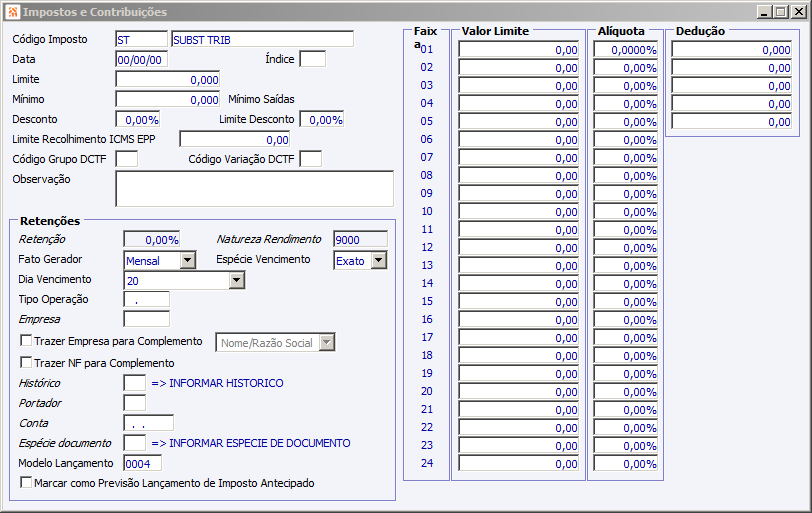
Task: Click the Faixa number 10 label
Action: pyautogui.click(x=427, y=211)
